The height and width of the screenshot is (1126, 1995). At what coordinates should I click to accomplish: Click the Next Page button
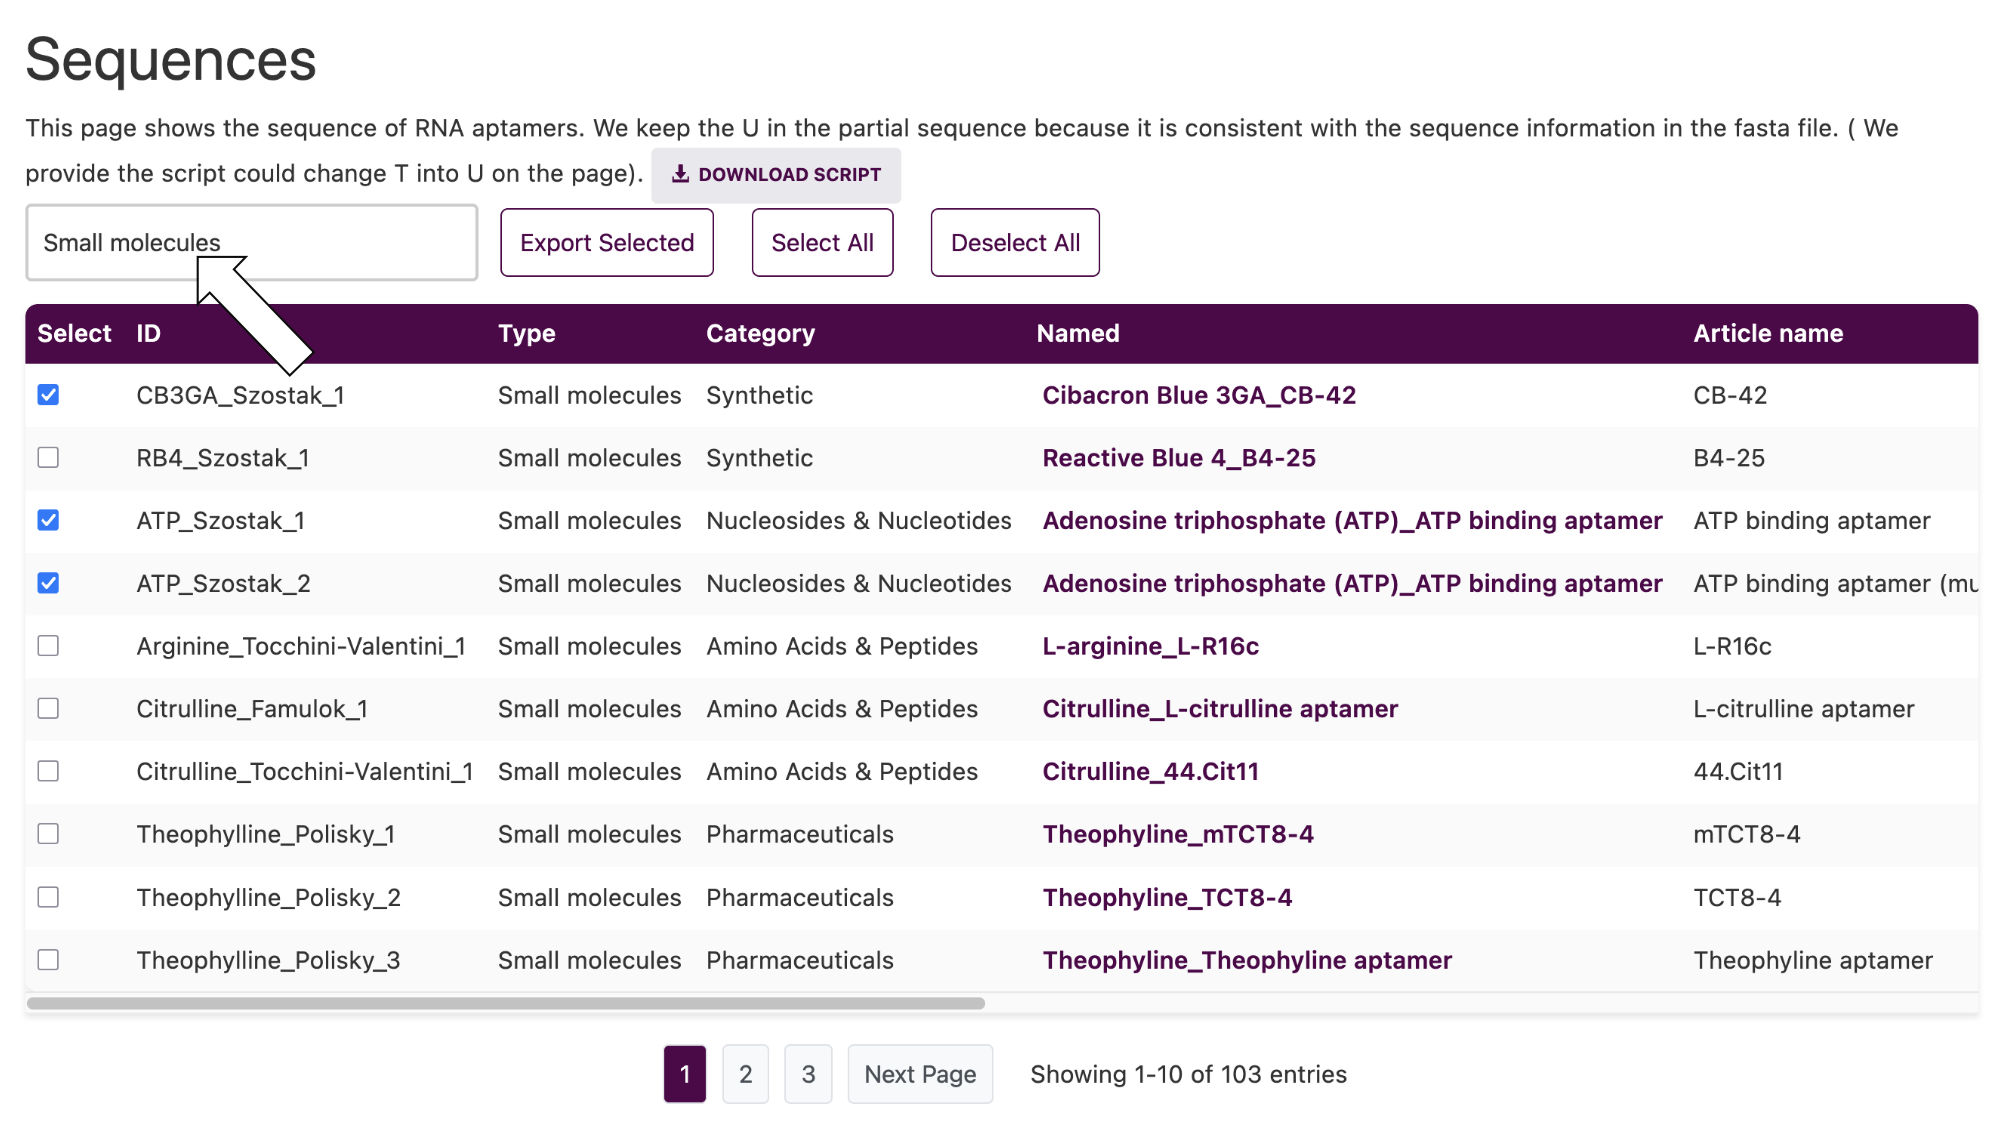(x=920, y=1074)
